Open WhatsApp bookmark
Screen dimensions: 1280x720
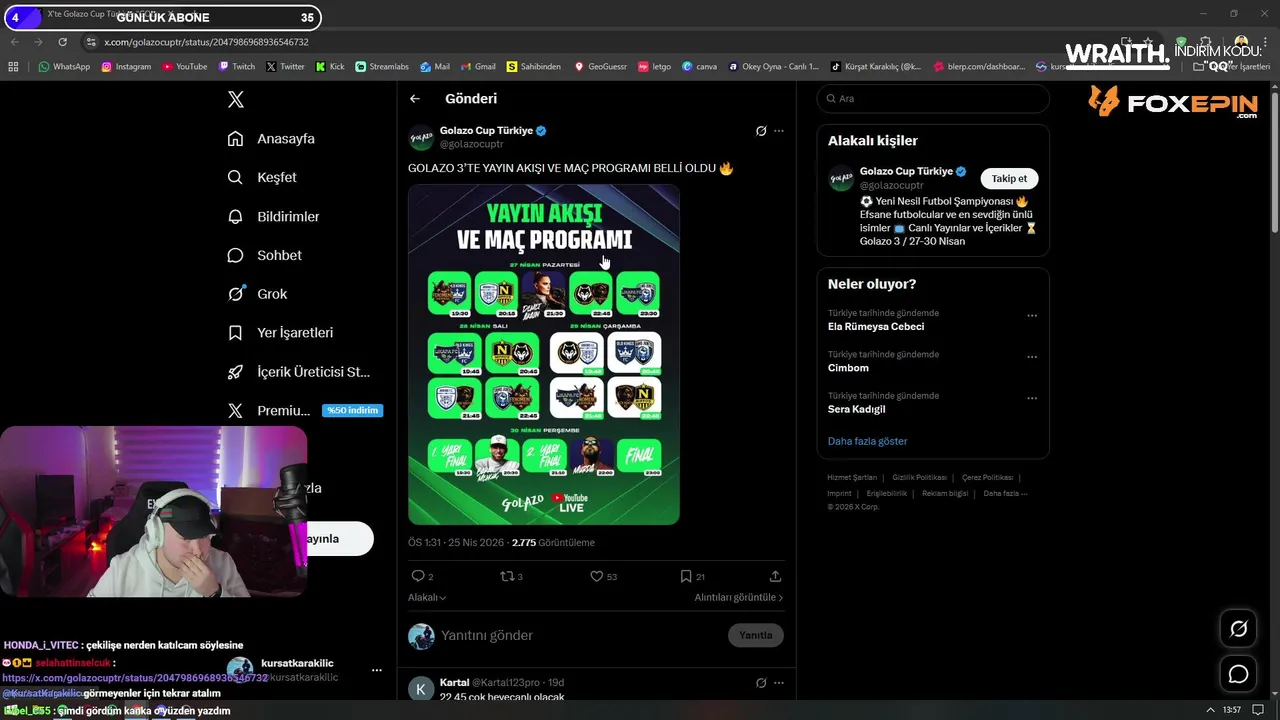(x=64, y=67)
